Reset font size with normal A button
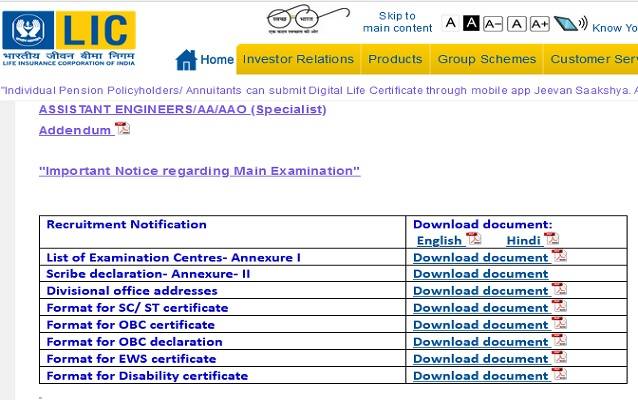This screenshot has height=400, width=638. tap(517, 24)
